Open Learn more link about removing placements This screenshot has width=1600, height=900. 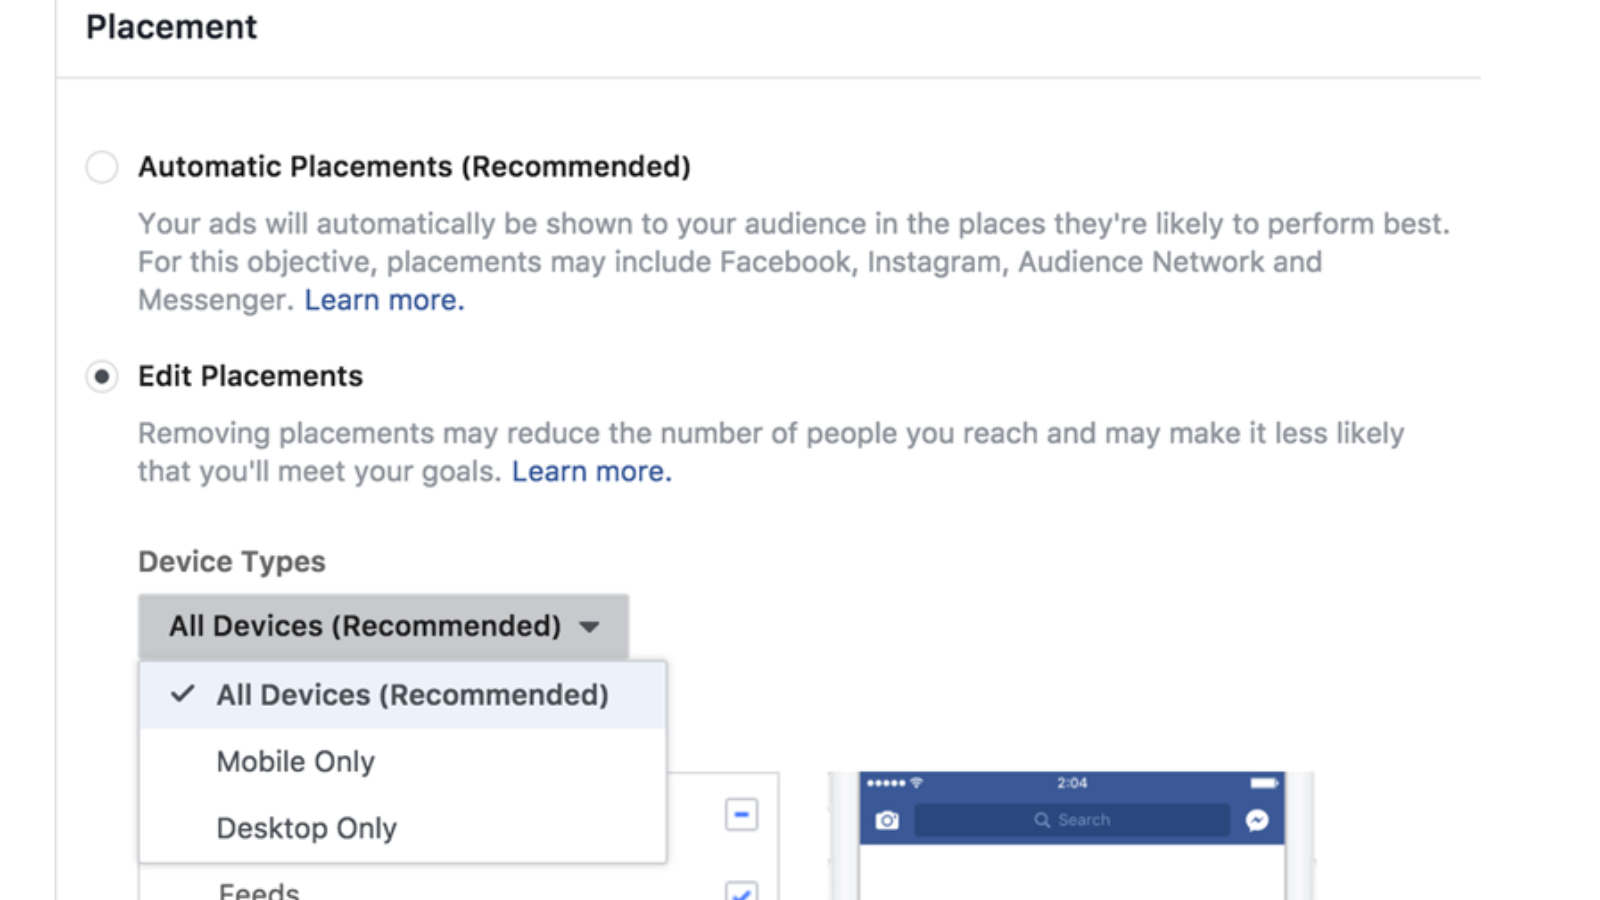click(x=592, y=471)
